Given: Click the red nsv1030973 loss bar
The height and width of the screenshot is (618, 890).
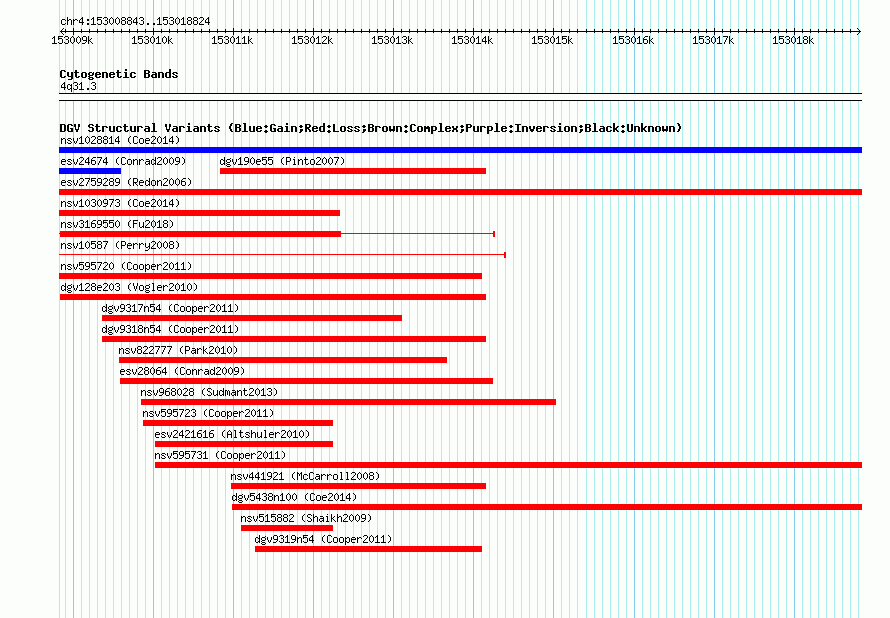Looking at the screenshot, I should click(x=200, y=213).
